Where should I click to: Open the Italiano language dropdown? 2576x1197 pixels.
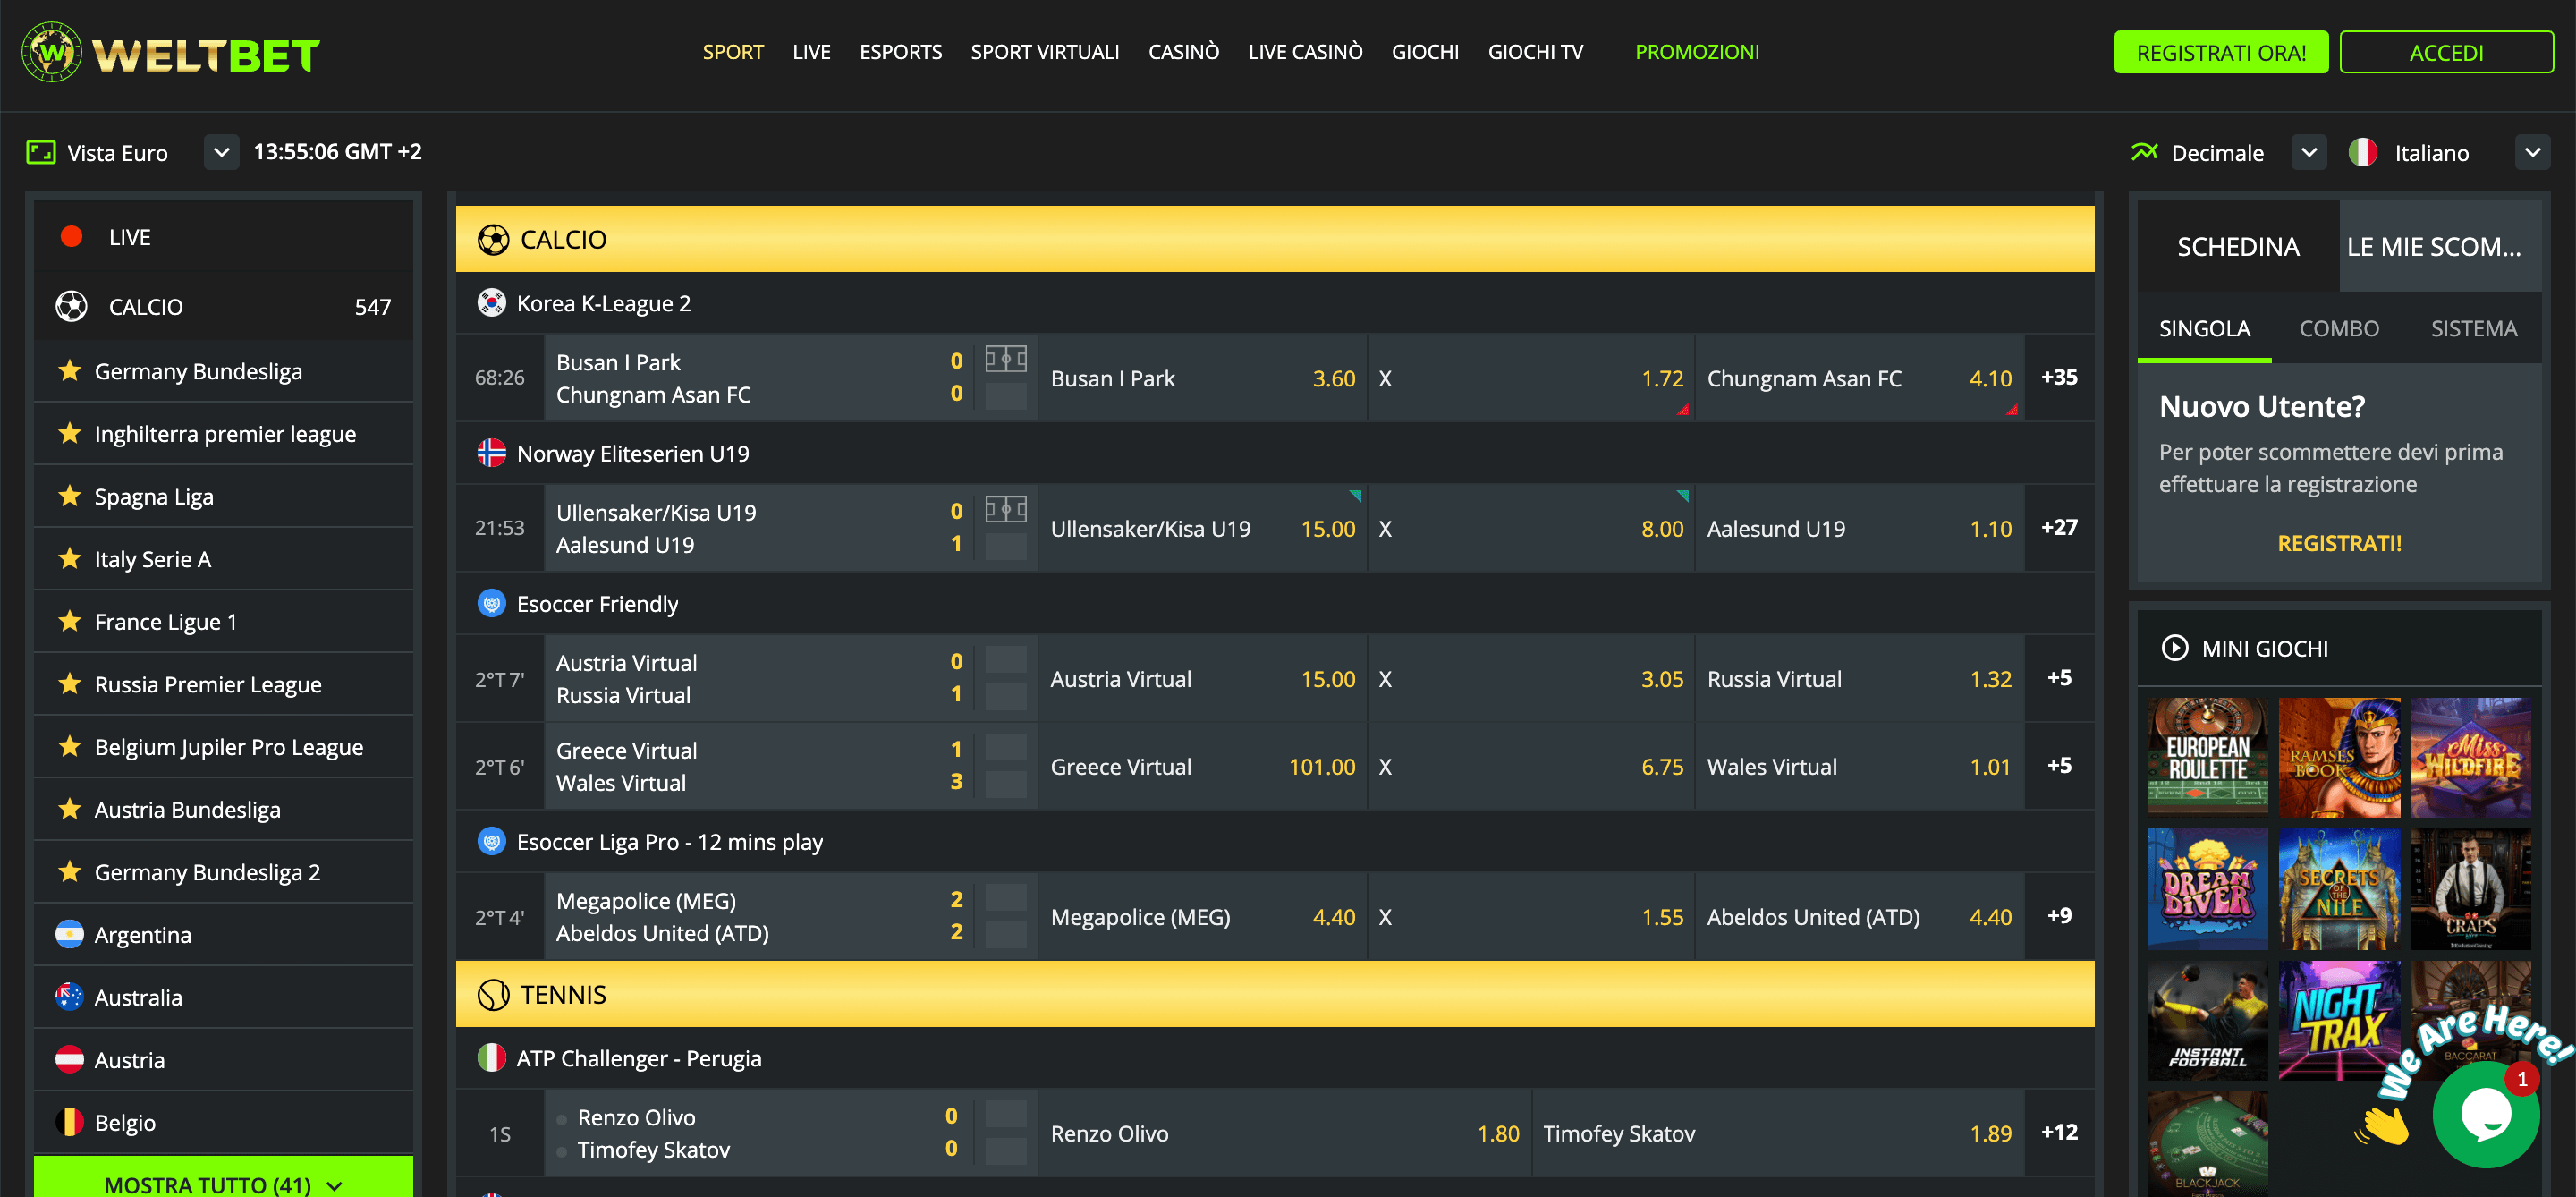coord(2534,152)
